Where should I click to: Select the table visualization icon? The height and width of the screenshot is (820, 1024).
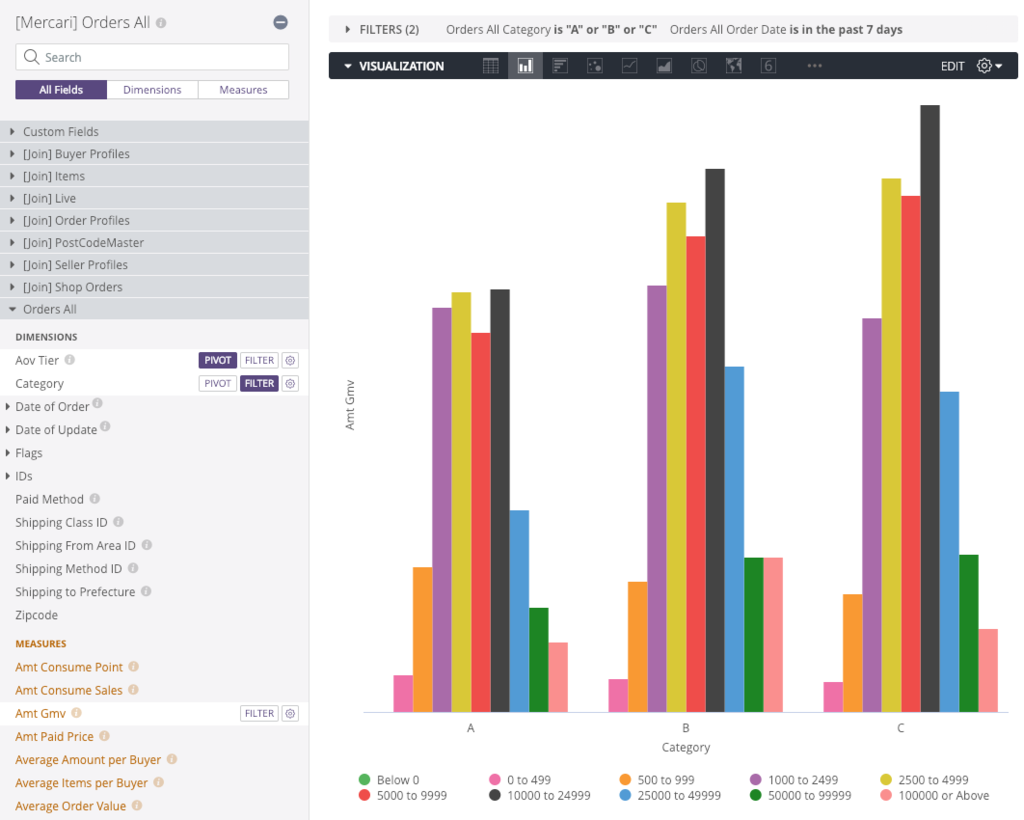coord(490,66)
